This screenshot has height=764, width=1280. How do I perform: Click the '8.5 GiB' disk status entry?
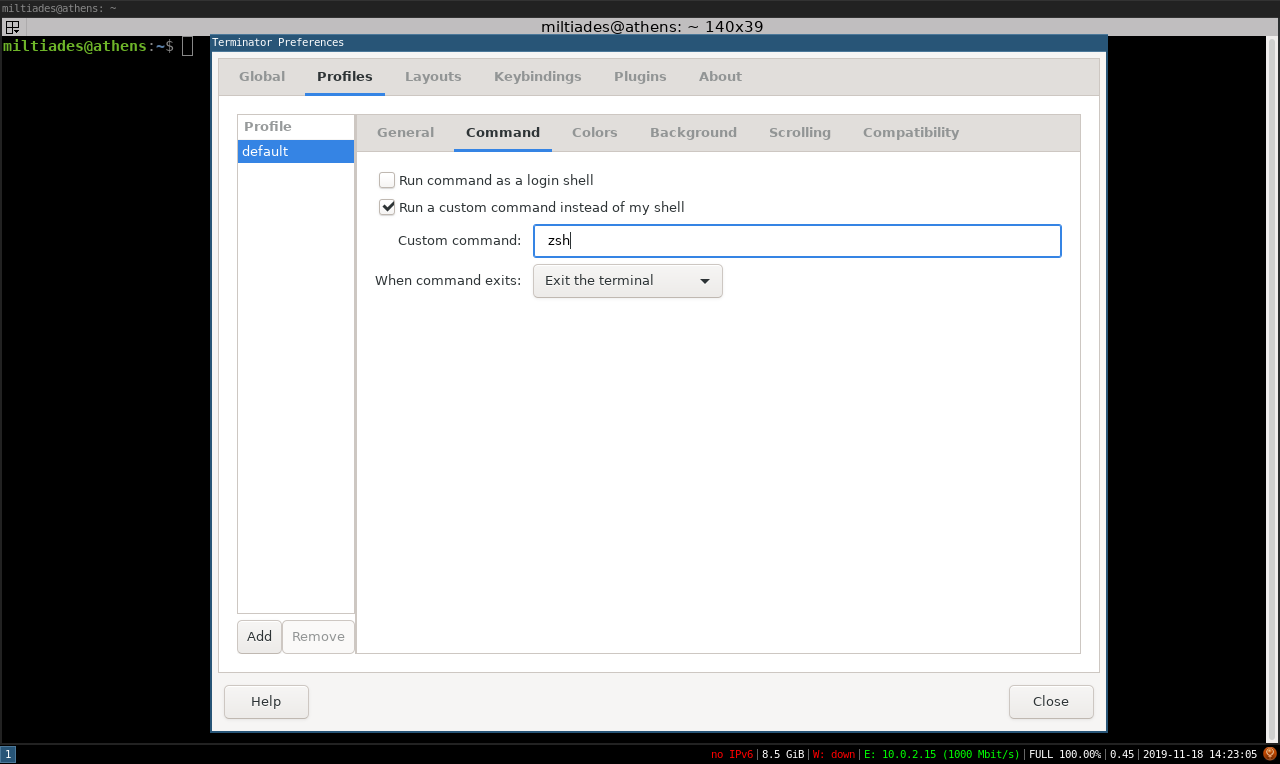click(783, 754)
